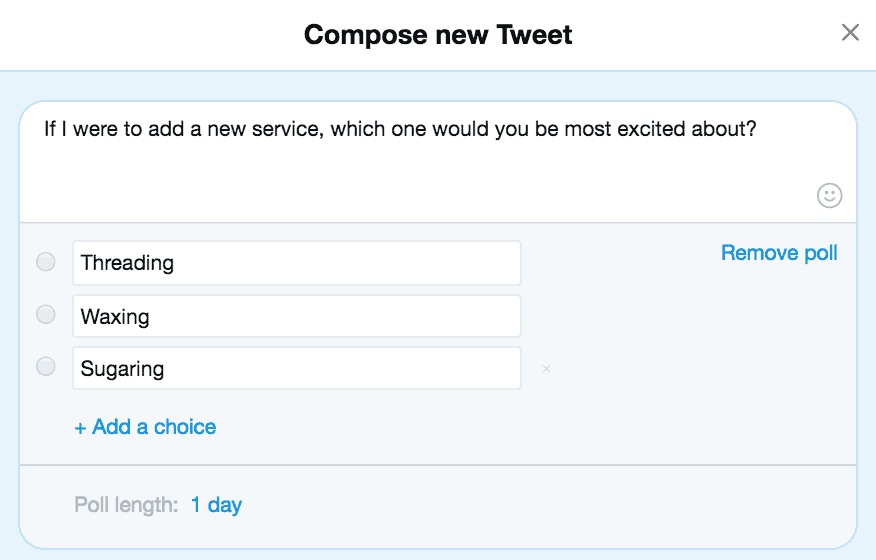
Task: Open the emoji picker smiley icon
Action: [x=829, y=195]
